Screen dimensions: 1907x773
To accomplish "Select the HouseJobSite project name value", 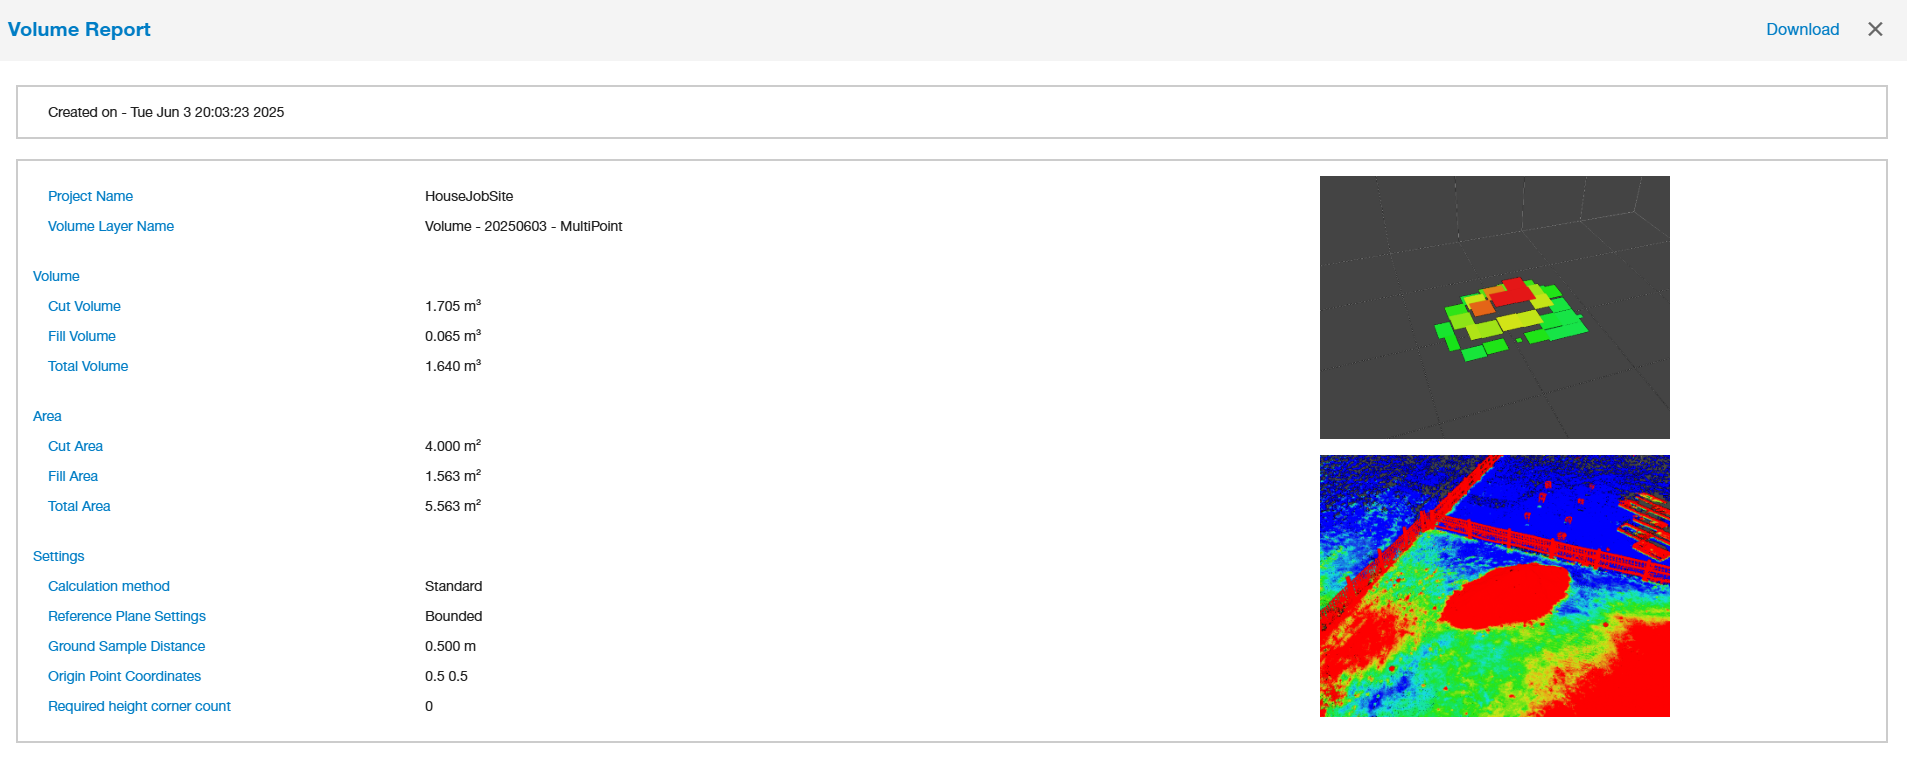I will 469,196.
